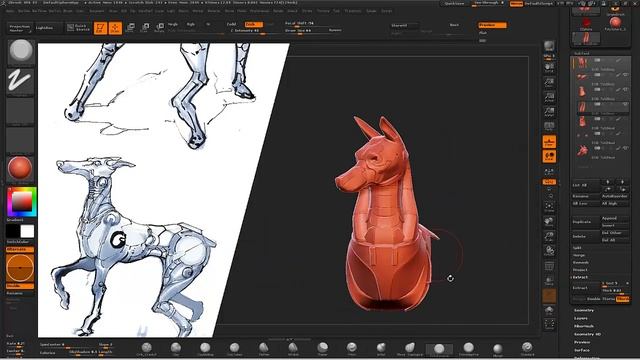640x360 pixels.
Task: Open the red material sphere picker
Action: click(x=20, y=169)
